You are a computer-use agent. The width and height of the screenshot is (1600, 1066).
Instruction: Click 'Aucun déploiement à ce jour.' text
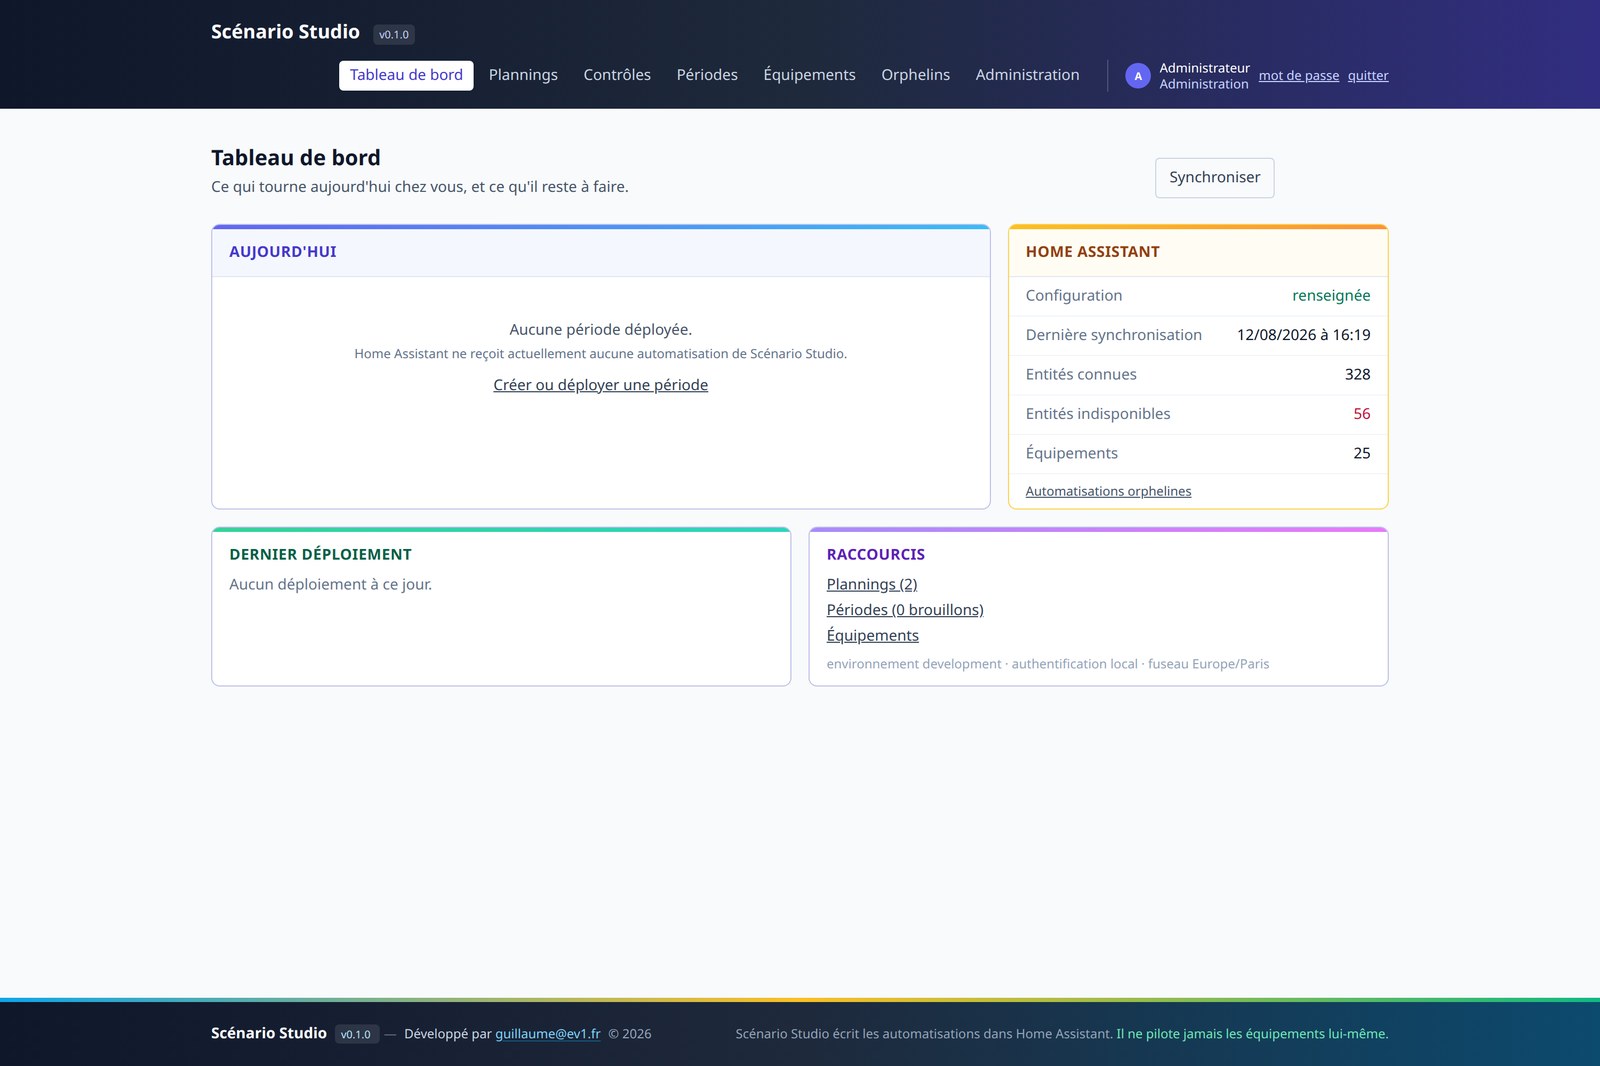[x=330, y=585]
